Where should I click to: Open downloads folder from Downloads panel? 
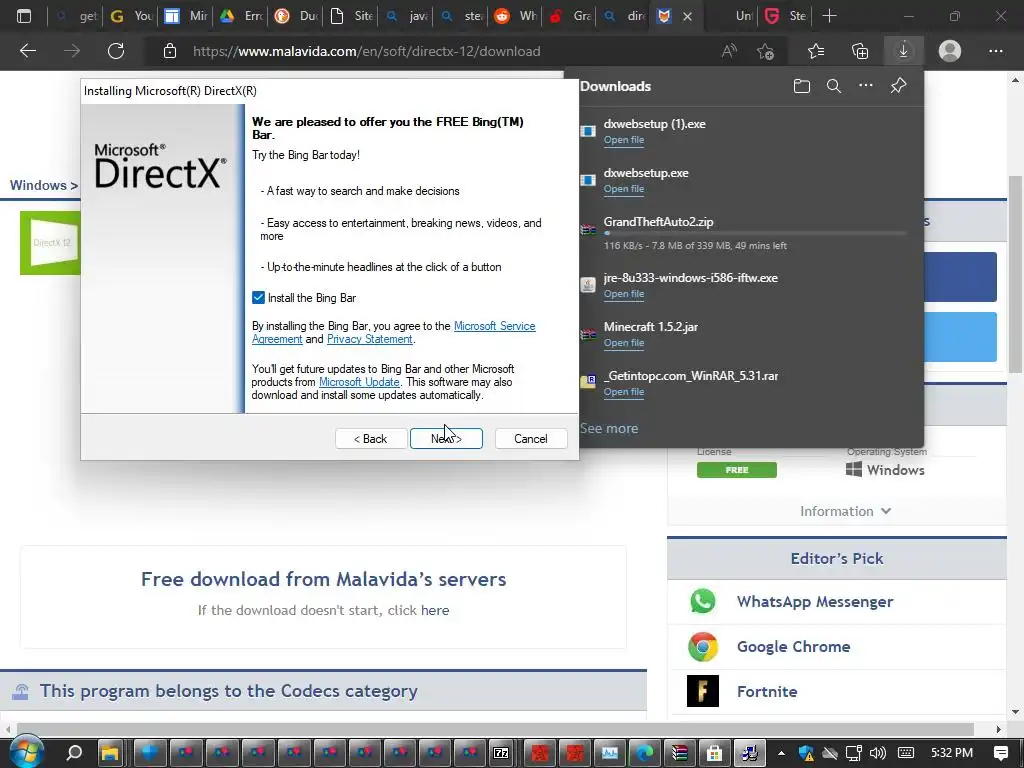tap(802, 86)
